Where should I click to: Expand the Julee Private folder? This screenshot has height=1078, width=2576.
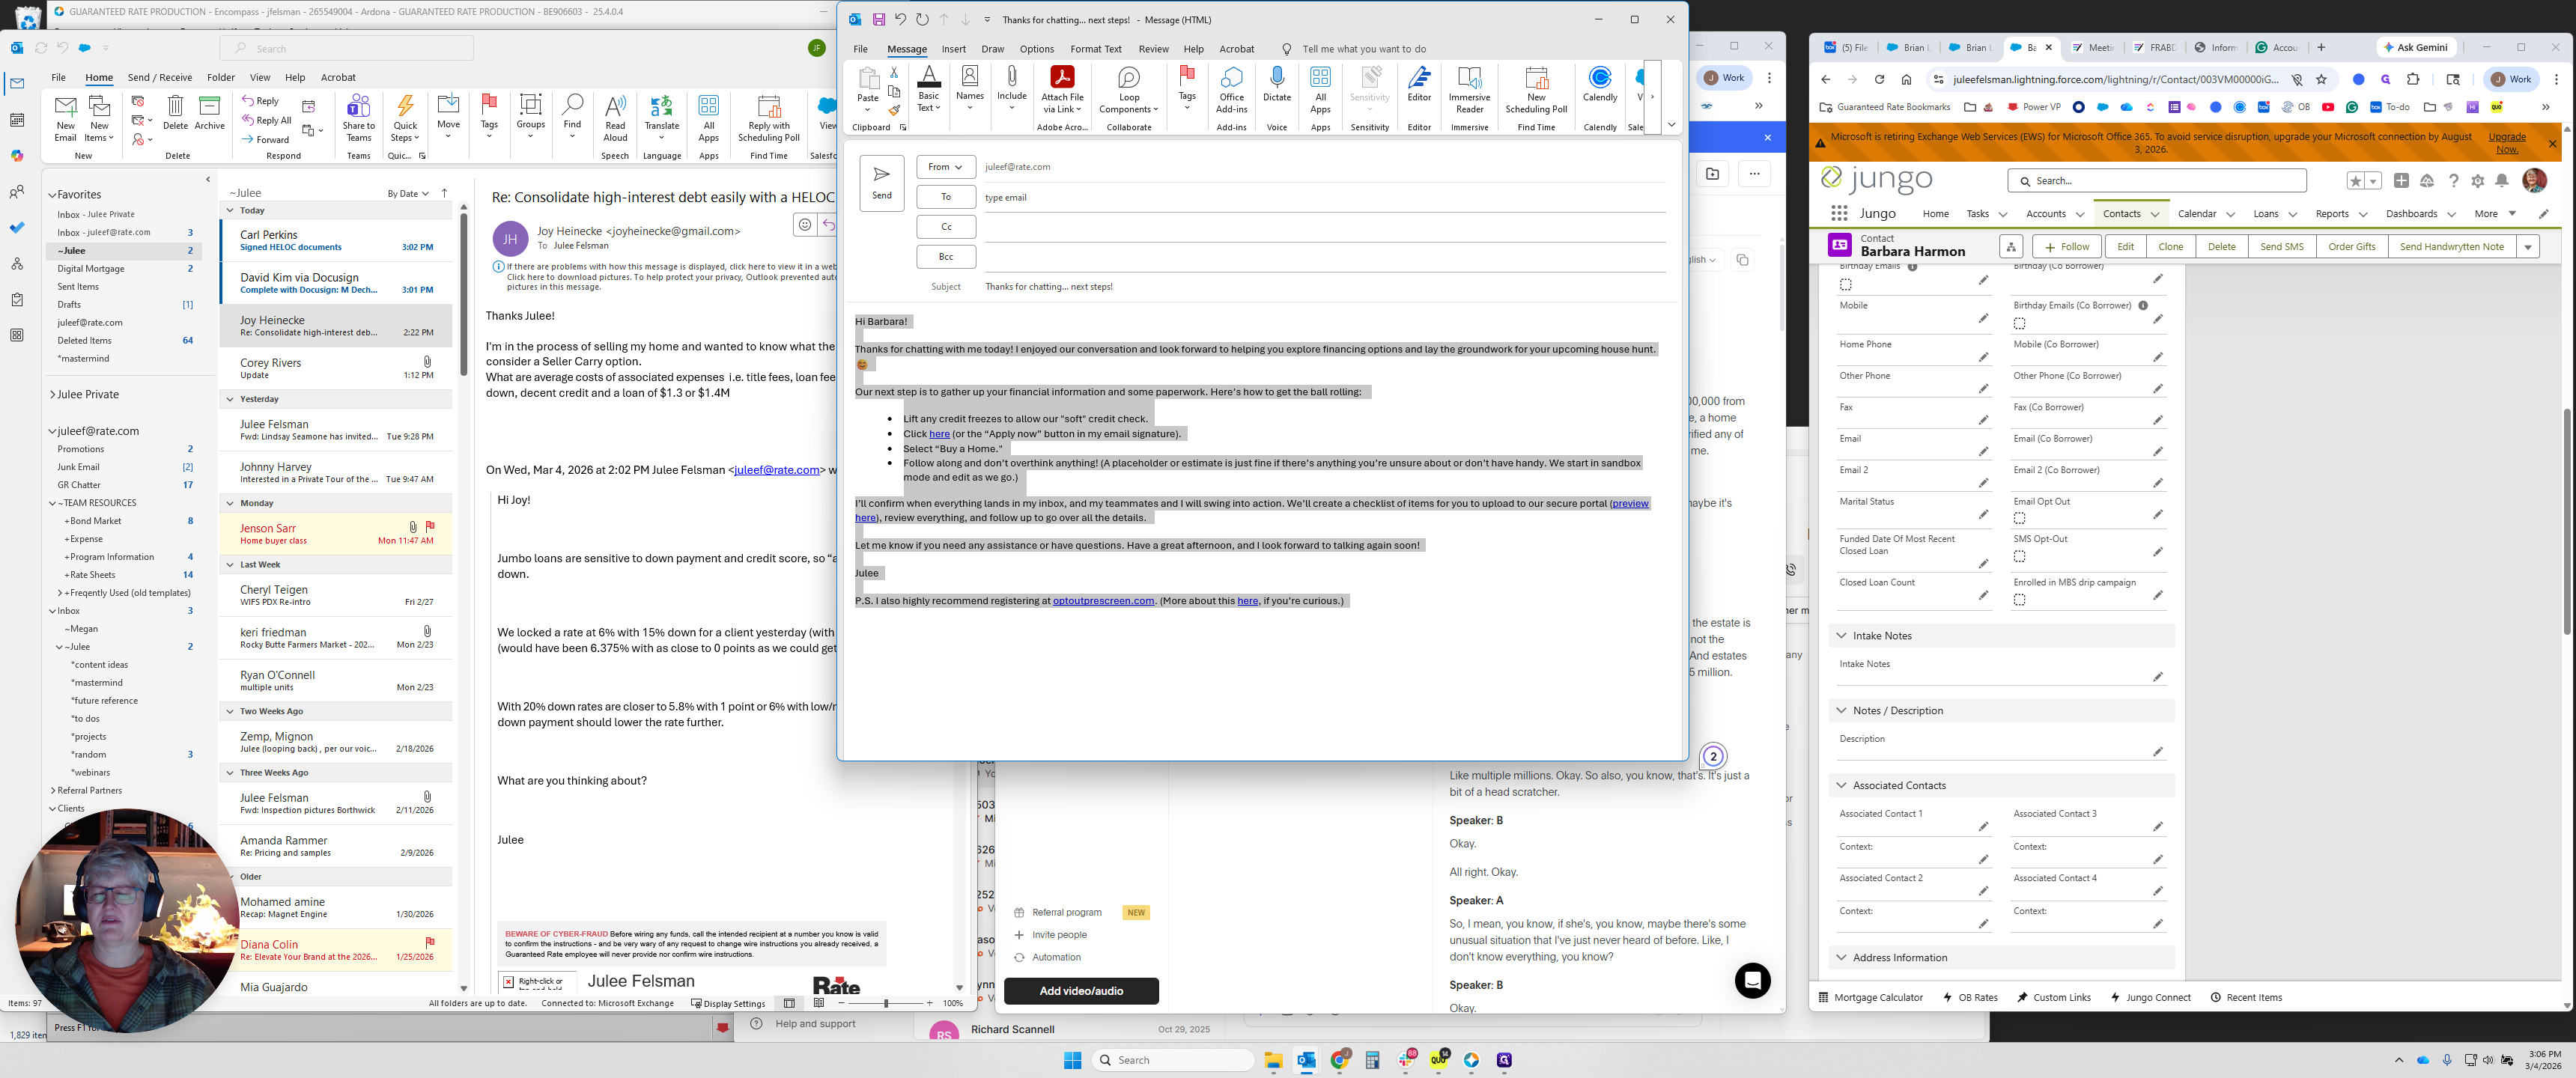52,395
